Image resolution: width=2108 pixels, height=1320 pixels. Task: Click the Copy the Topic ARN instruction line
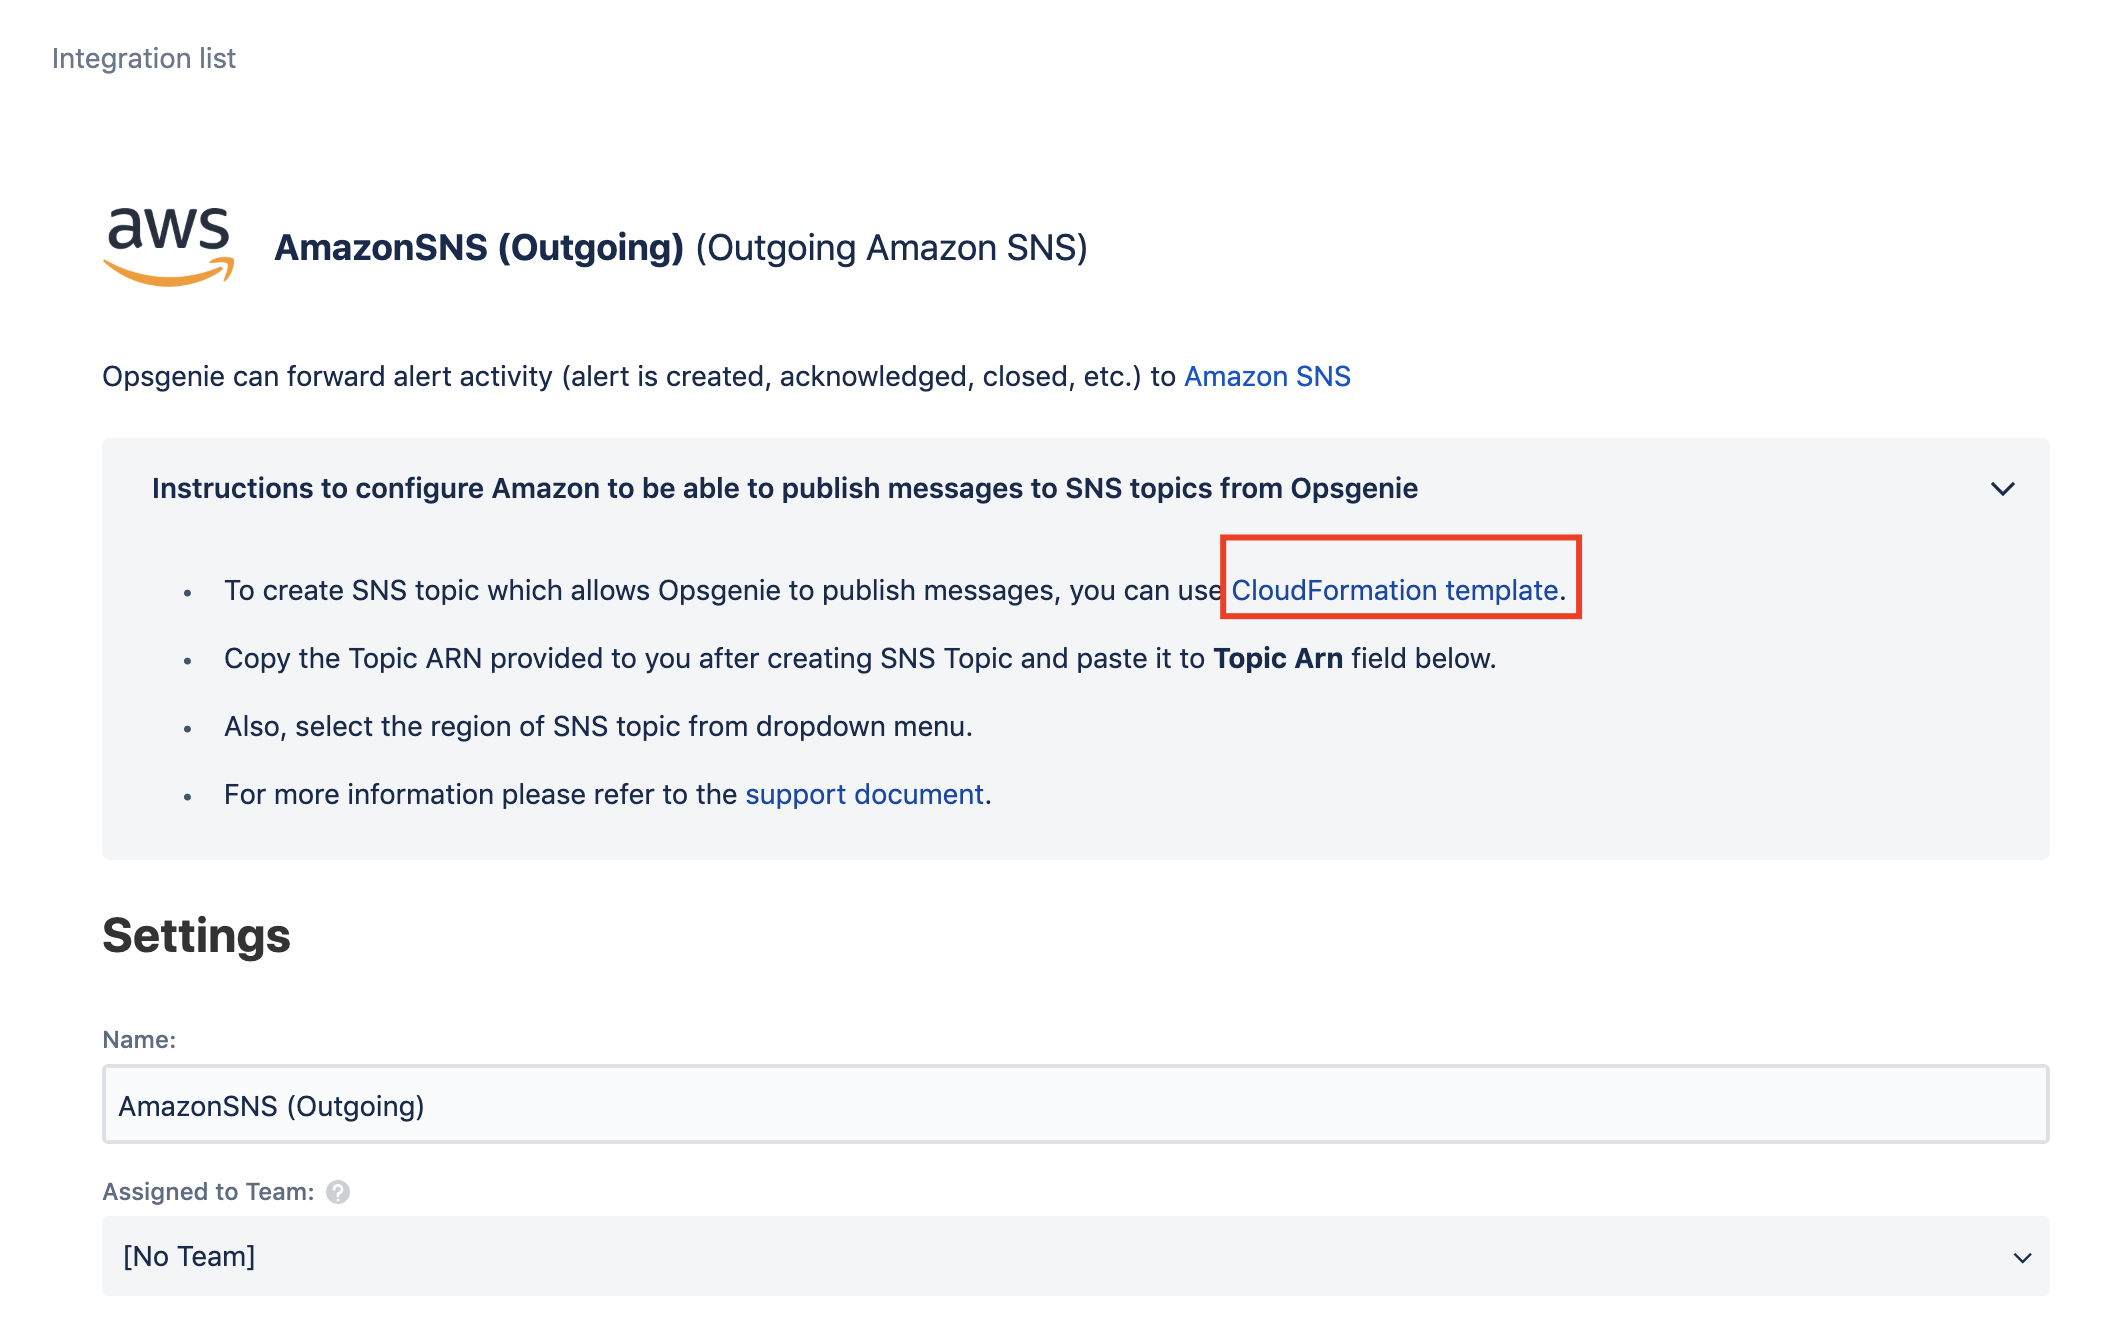point(700,658)
